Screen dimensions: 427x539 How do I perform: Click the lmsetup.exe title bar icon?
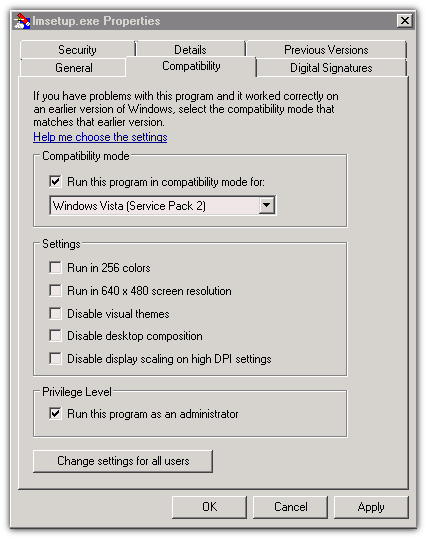click(x=22, y=21)
